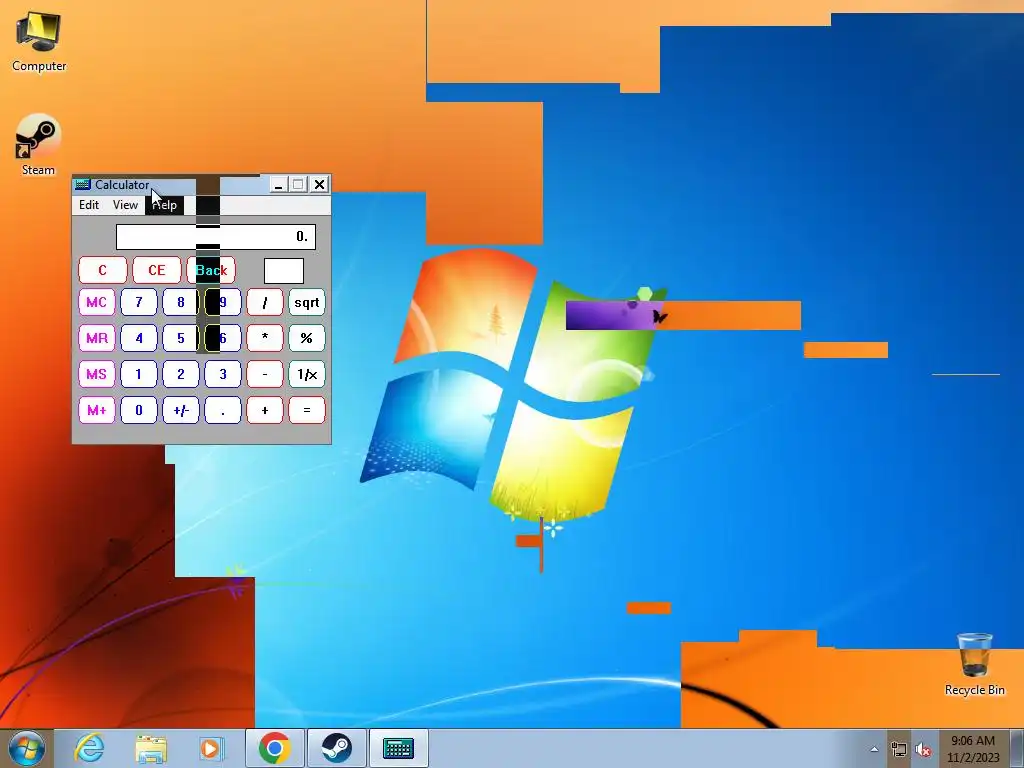The width and height of the screenshot is (1024, 768).
Task: Click digit 9 on calculator
Action: click(223, 302)
